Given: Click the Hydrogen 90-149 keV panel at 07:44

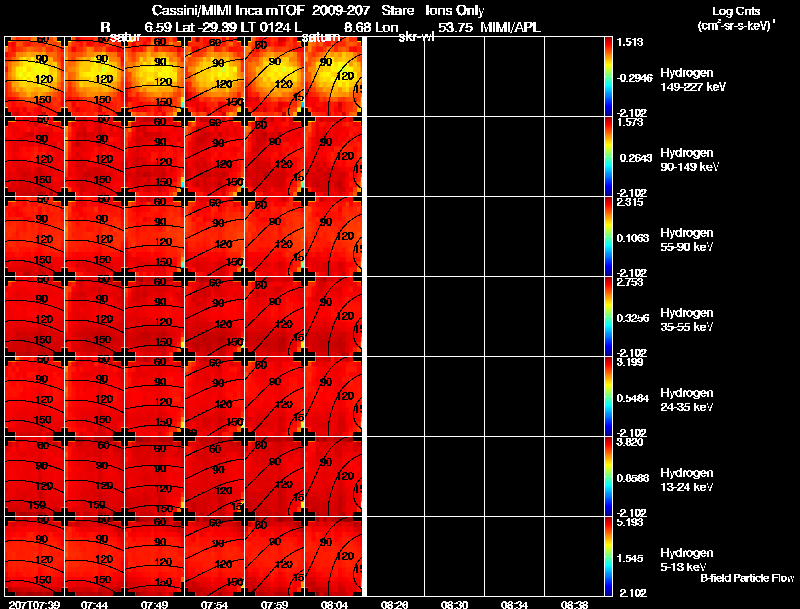Looking at the screenshot, I should (x=95, y=157).
